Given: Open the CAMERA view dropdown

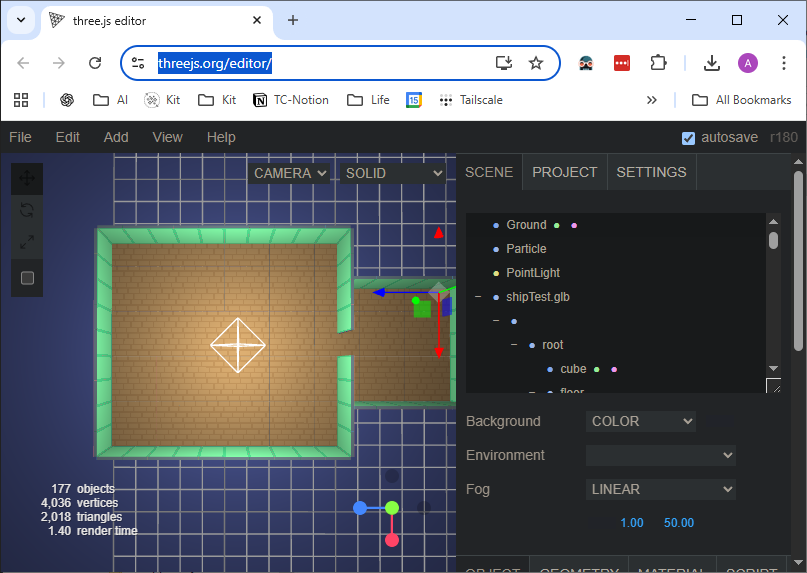Looking at the screenshot, I should (x=290, y=173).
